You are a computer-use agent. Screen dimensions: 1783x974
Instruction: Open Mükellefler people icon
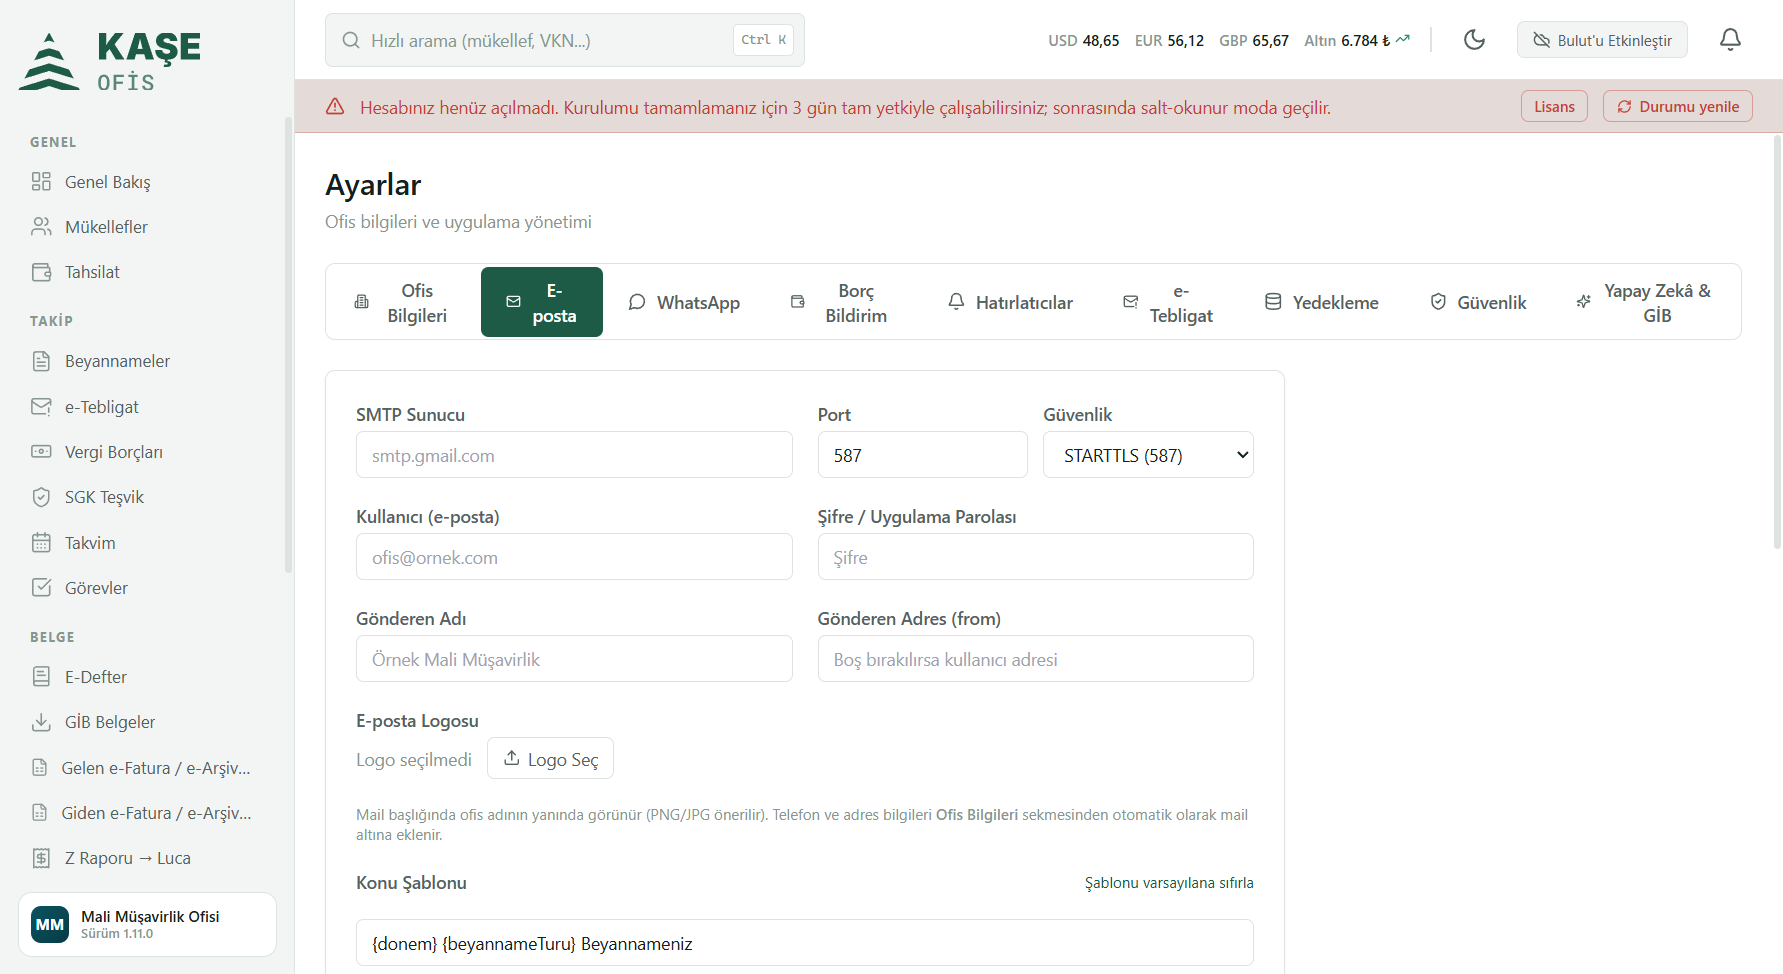(x=41, y=227)
